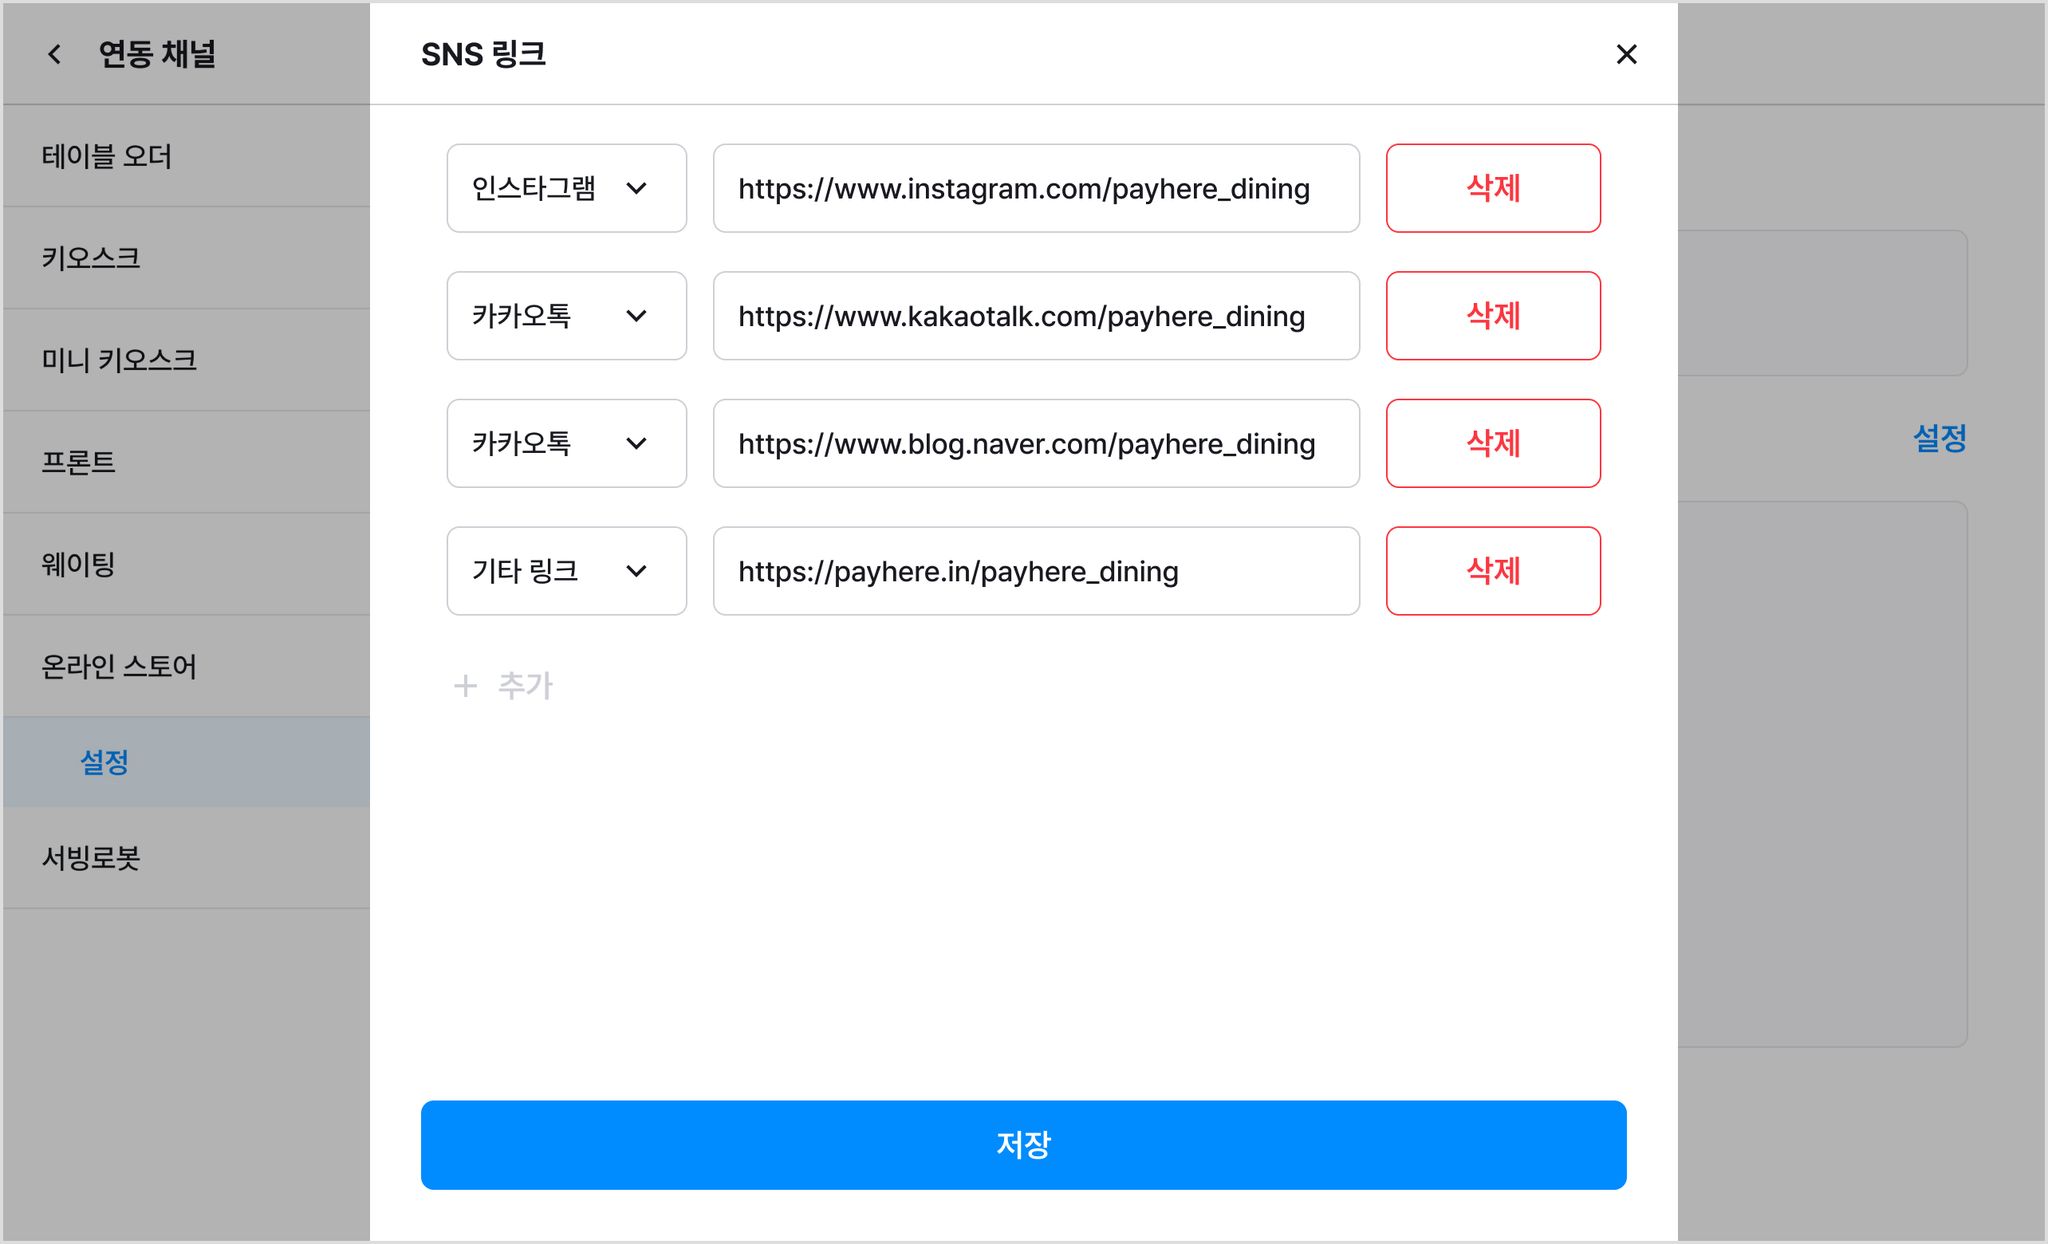Screen dimensions: 2048x1244
Task: Delete the kakaotalk.com link row
Action: coord(1493,316)
